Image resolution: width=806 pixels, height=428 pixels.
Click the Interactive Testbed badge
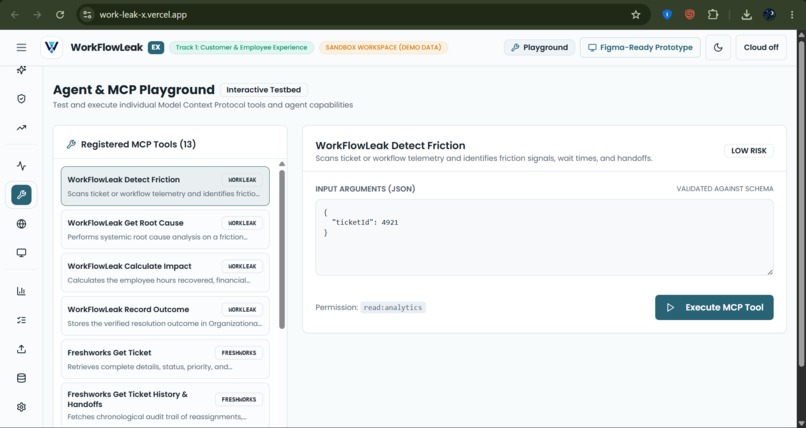tap(264, 90)
